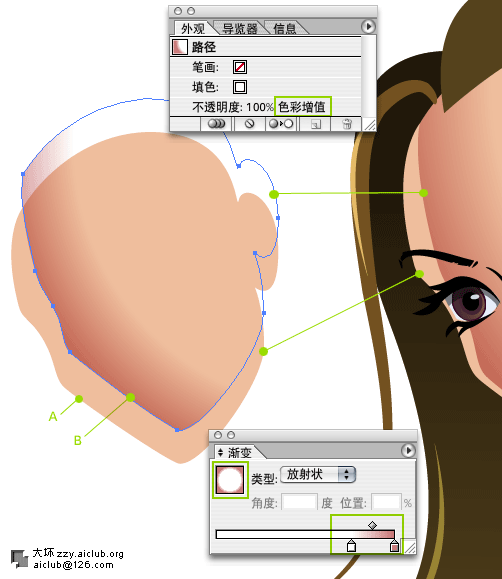Select the dark pink gradient end stop

pos(395,546)
